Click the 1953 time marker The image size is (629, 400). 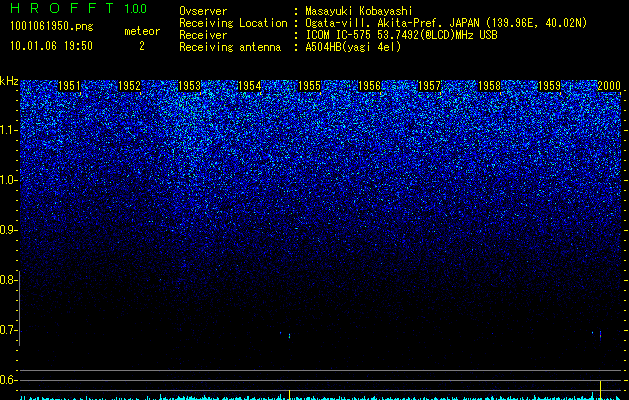189,86
